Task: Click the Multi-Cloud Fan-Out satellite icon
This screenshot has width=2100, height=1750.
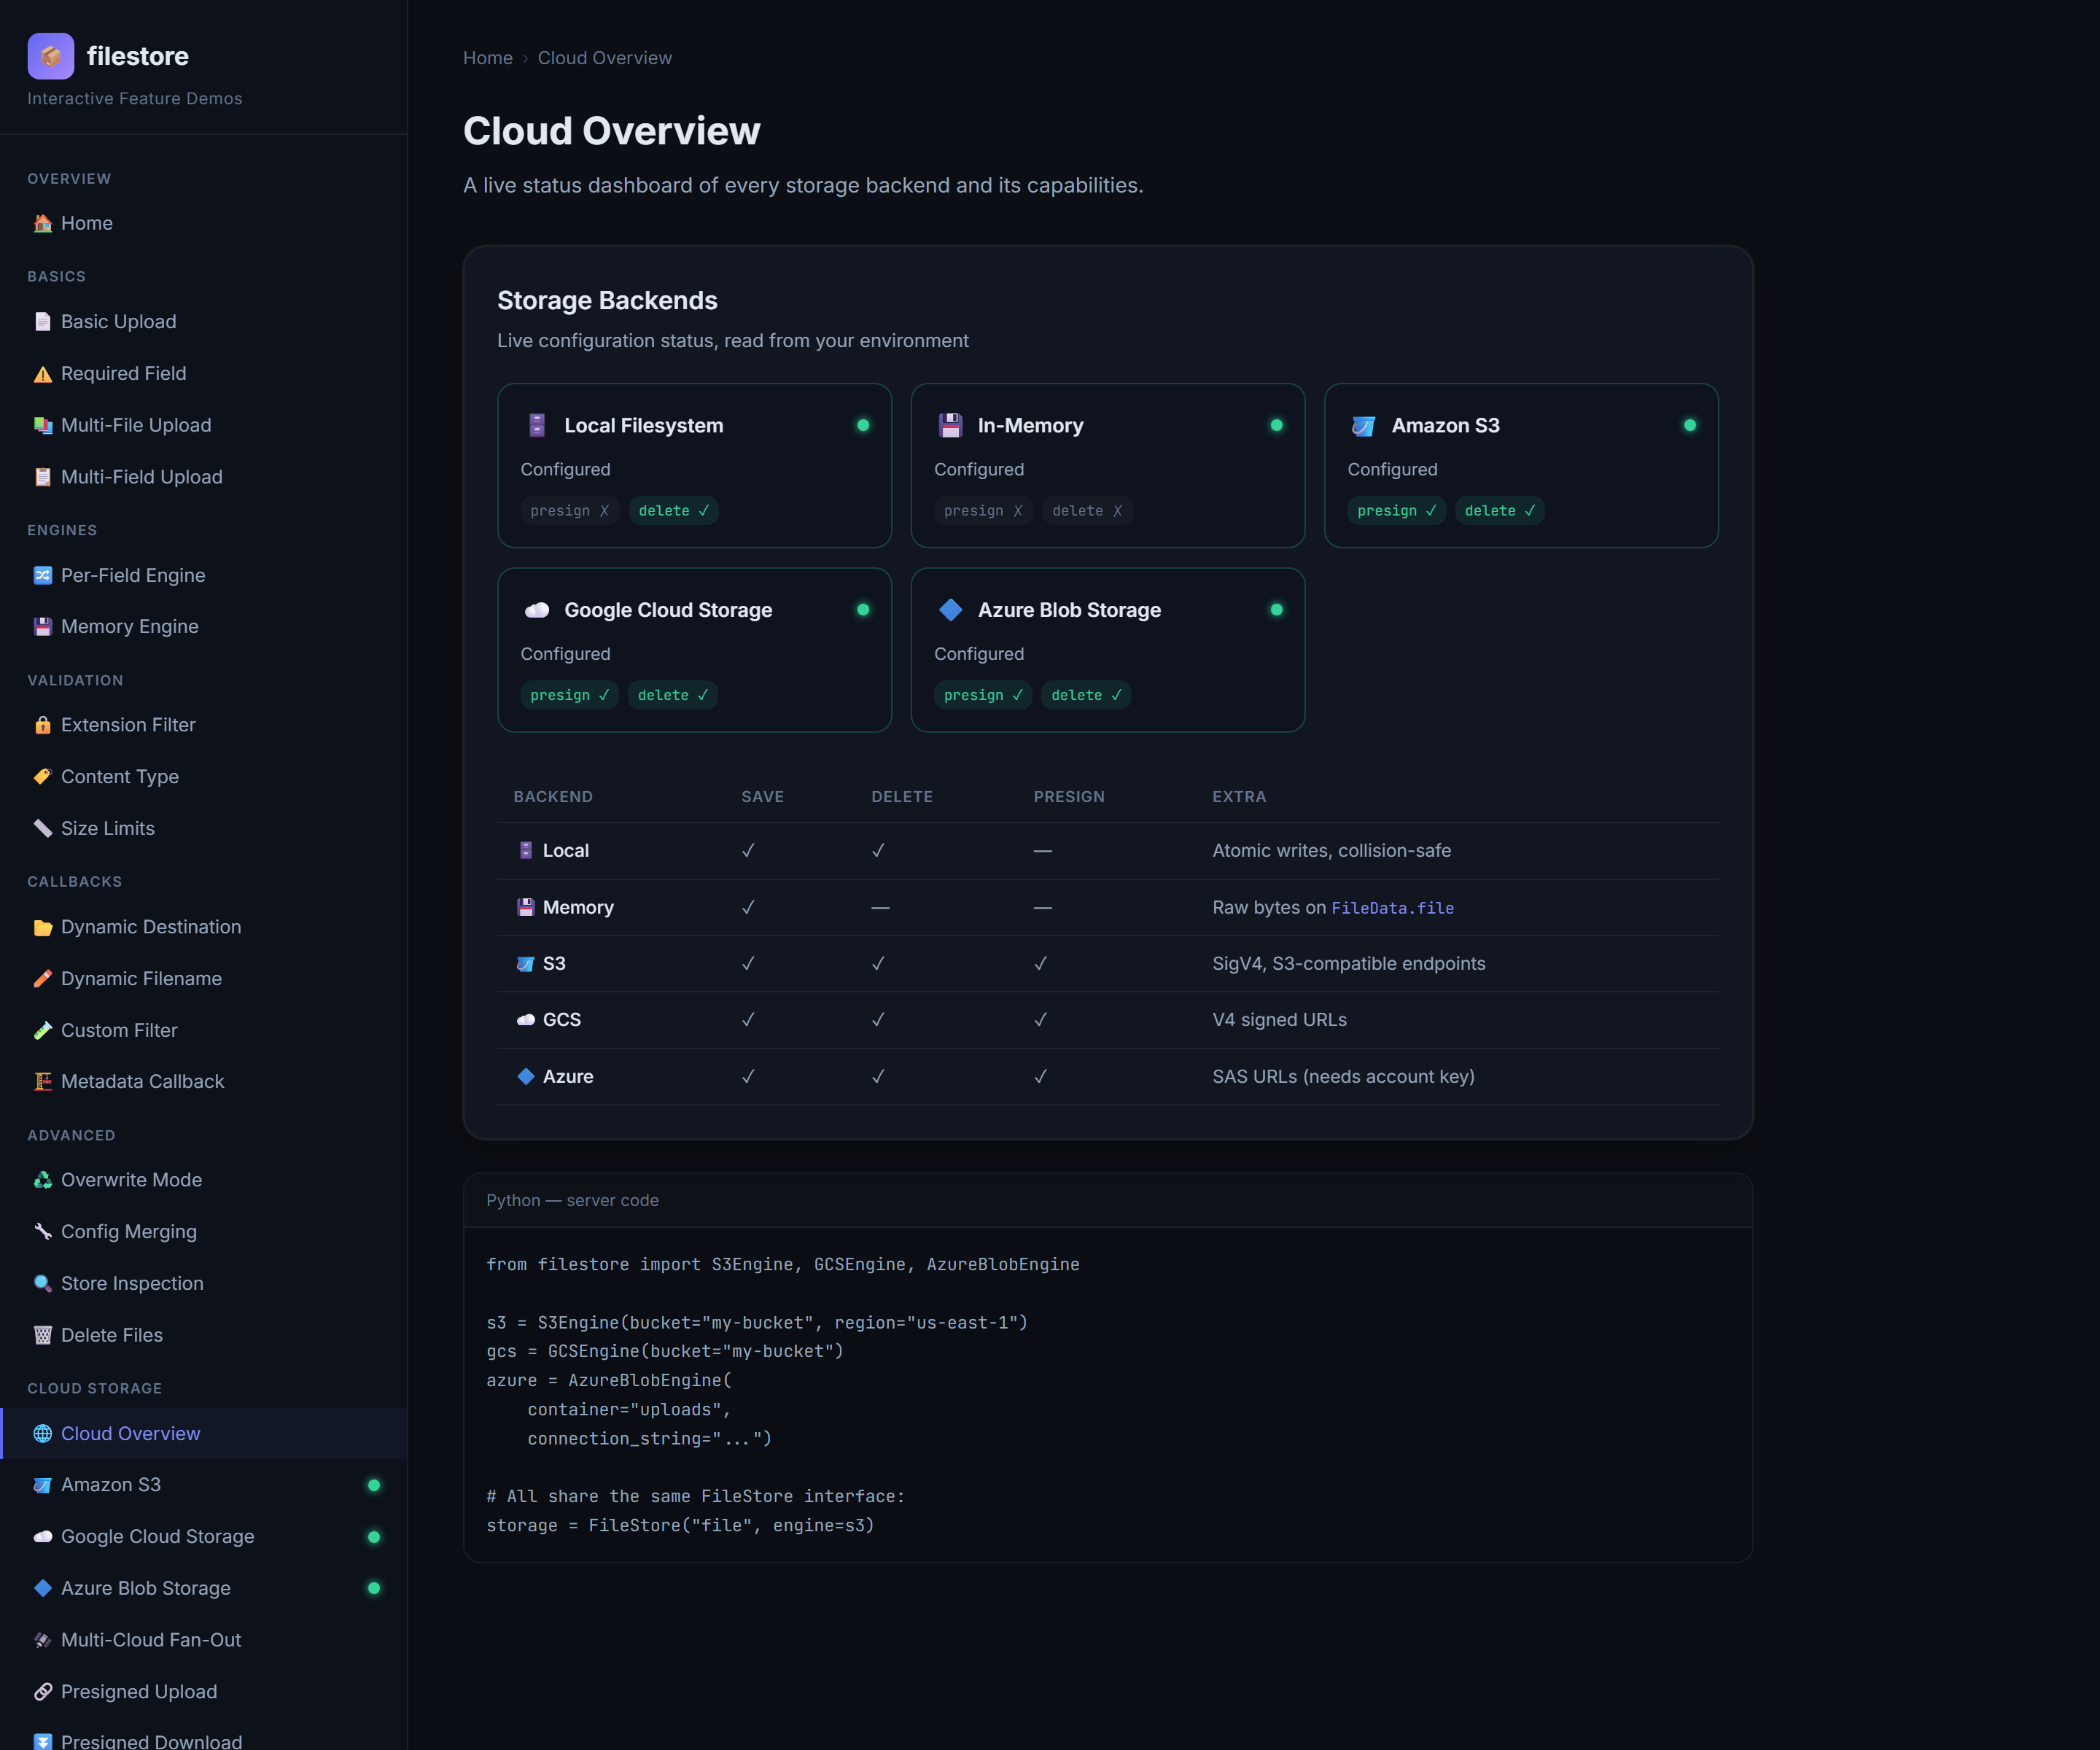Action: 42,1640
